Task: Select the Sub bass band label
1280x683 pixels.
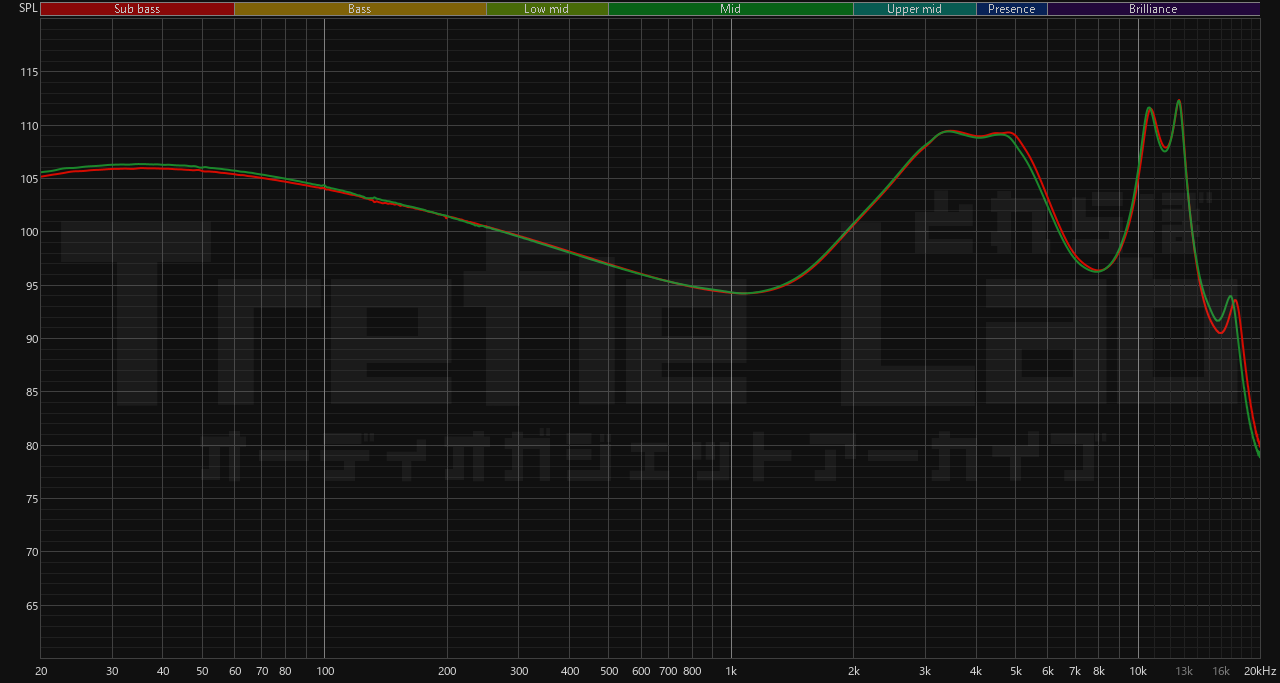Action: point(137,9)
